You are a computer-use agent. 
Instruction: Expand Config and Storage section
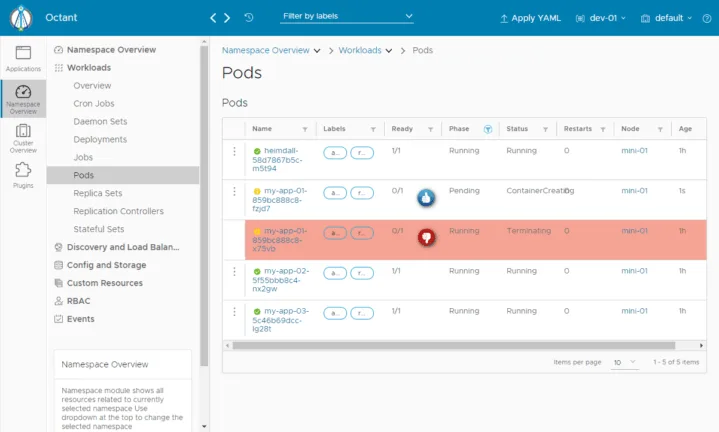coord(106,265)
